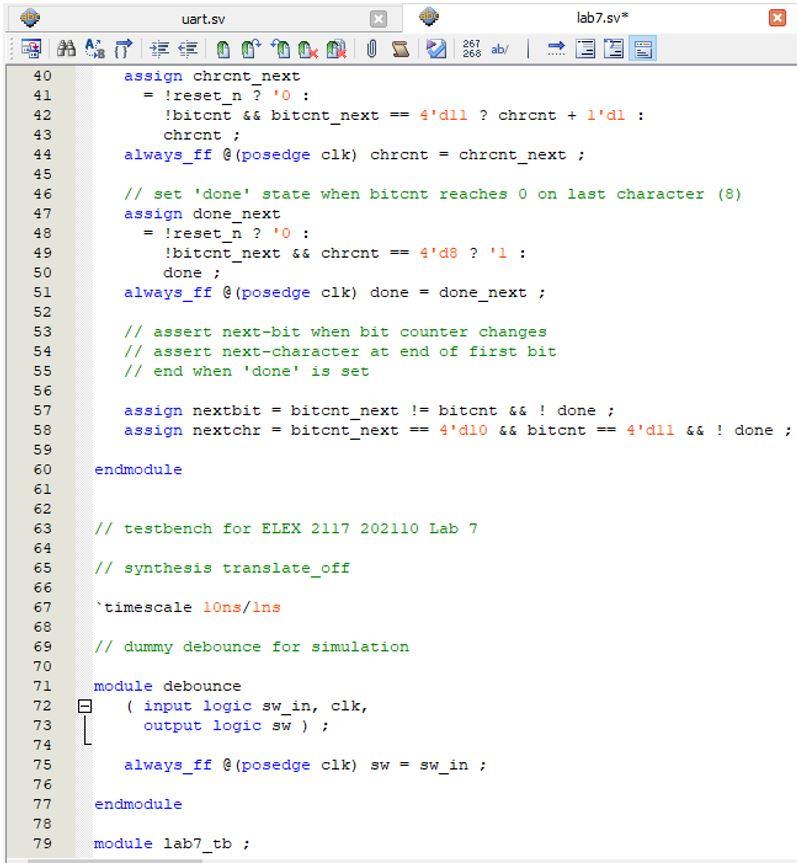The height and width of the screenshot is (863, 797).
Task: Increase indent using the right-arrow indent icon
Action: point(160,49)
